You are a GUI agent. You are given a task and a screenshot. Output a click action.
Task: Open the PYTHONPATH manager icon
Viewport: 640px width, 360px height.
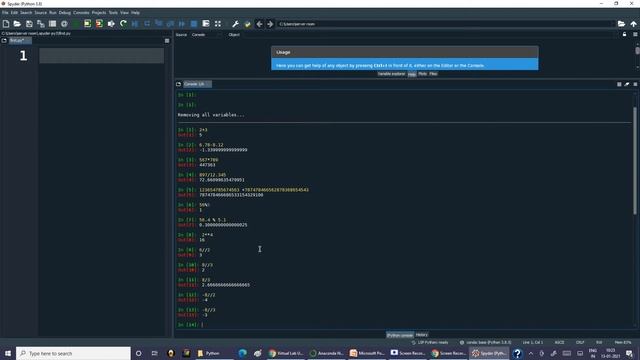[x=247, y=24]
